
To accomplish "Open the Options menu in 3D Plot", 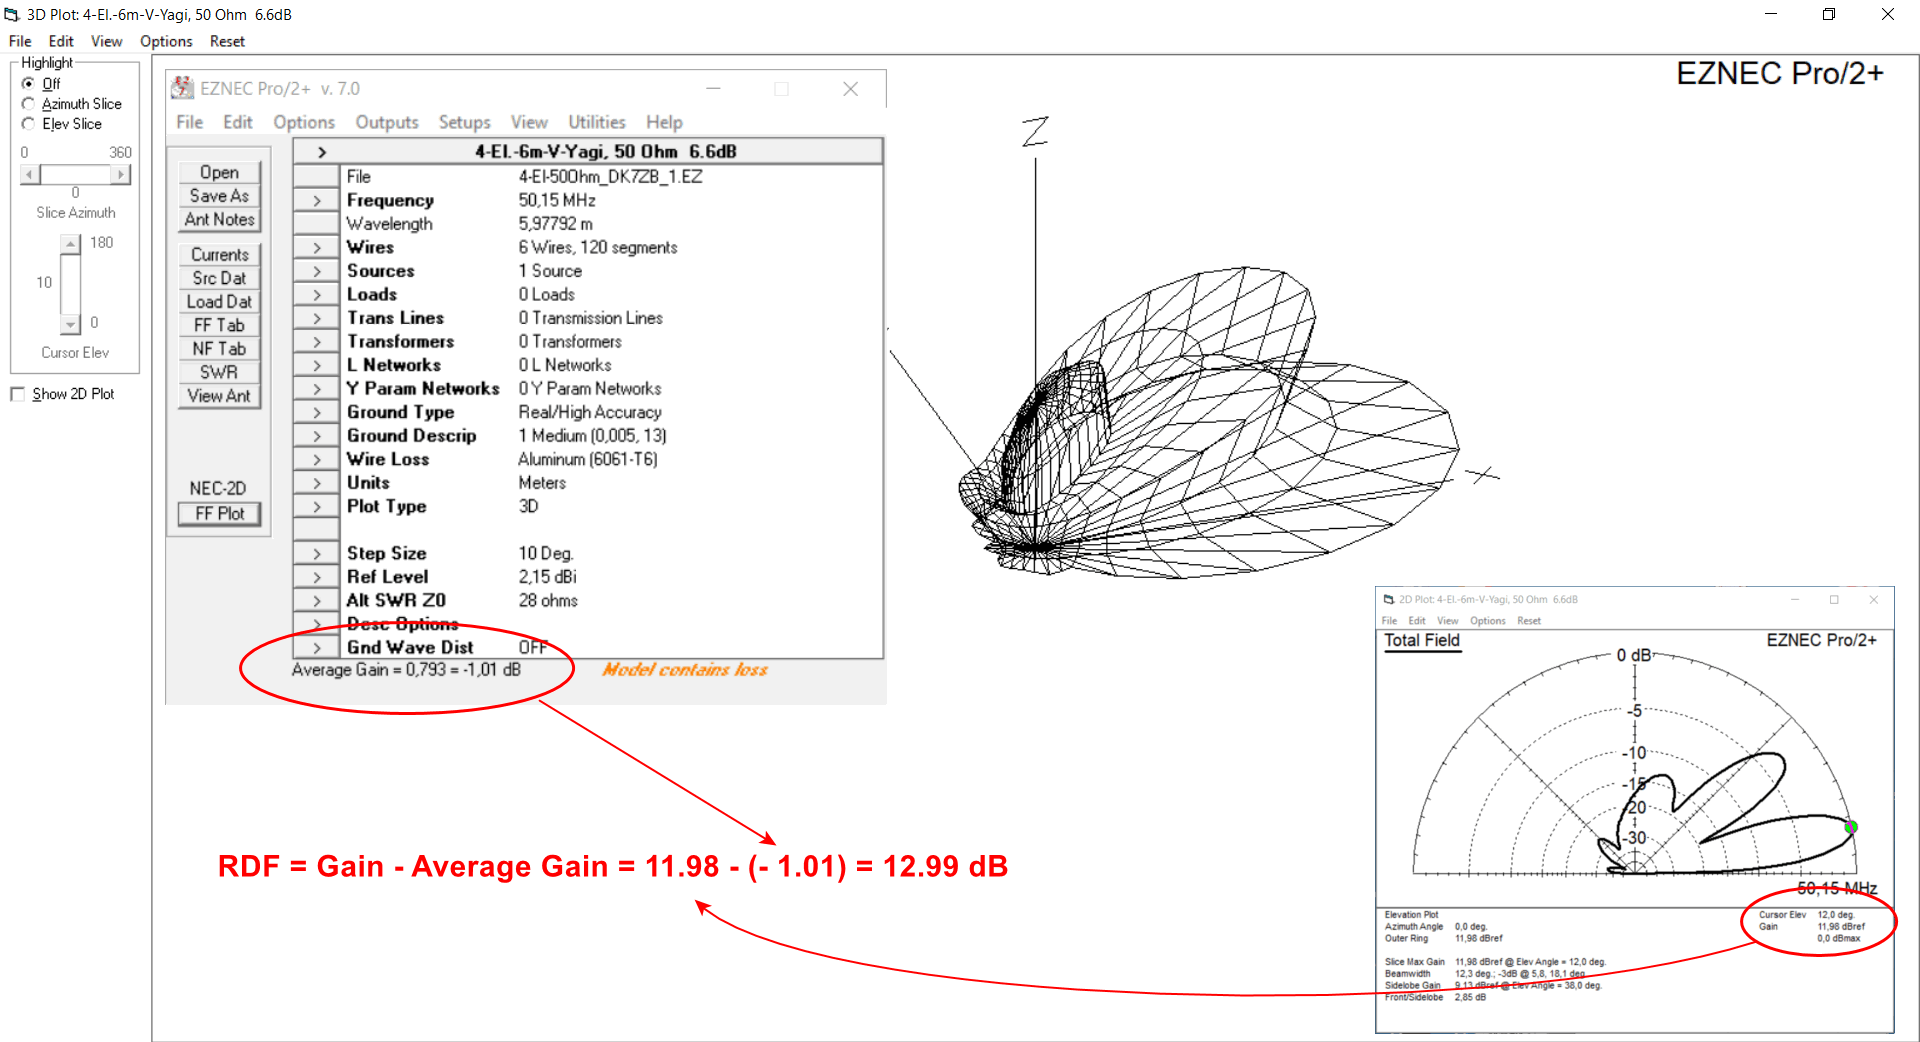I will (x=165, y=41).
